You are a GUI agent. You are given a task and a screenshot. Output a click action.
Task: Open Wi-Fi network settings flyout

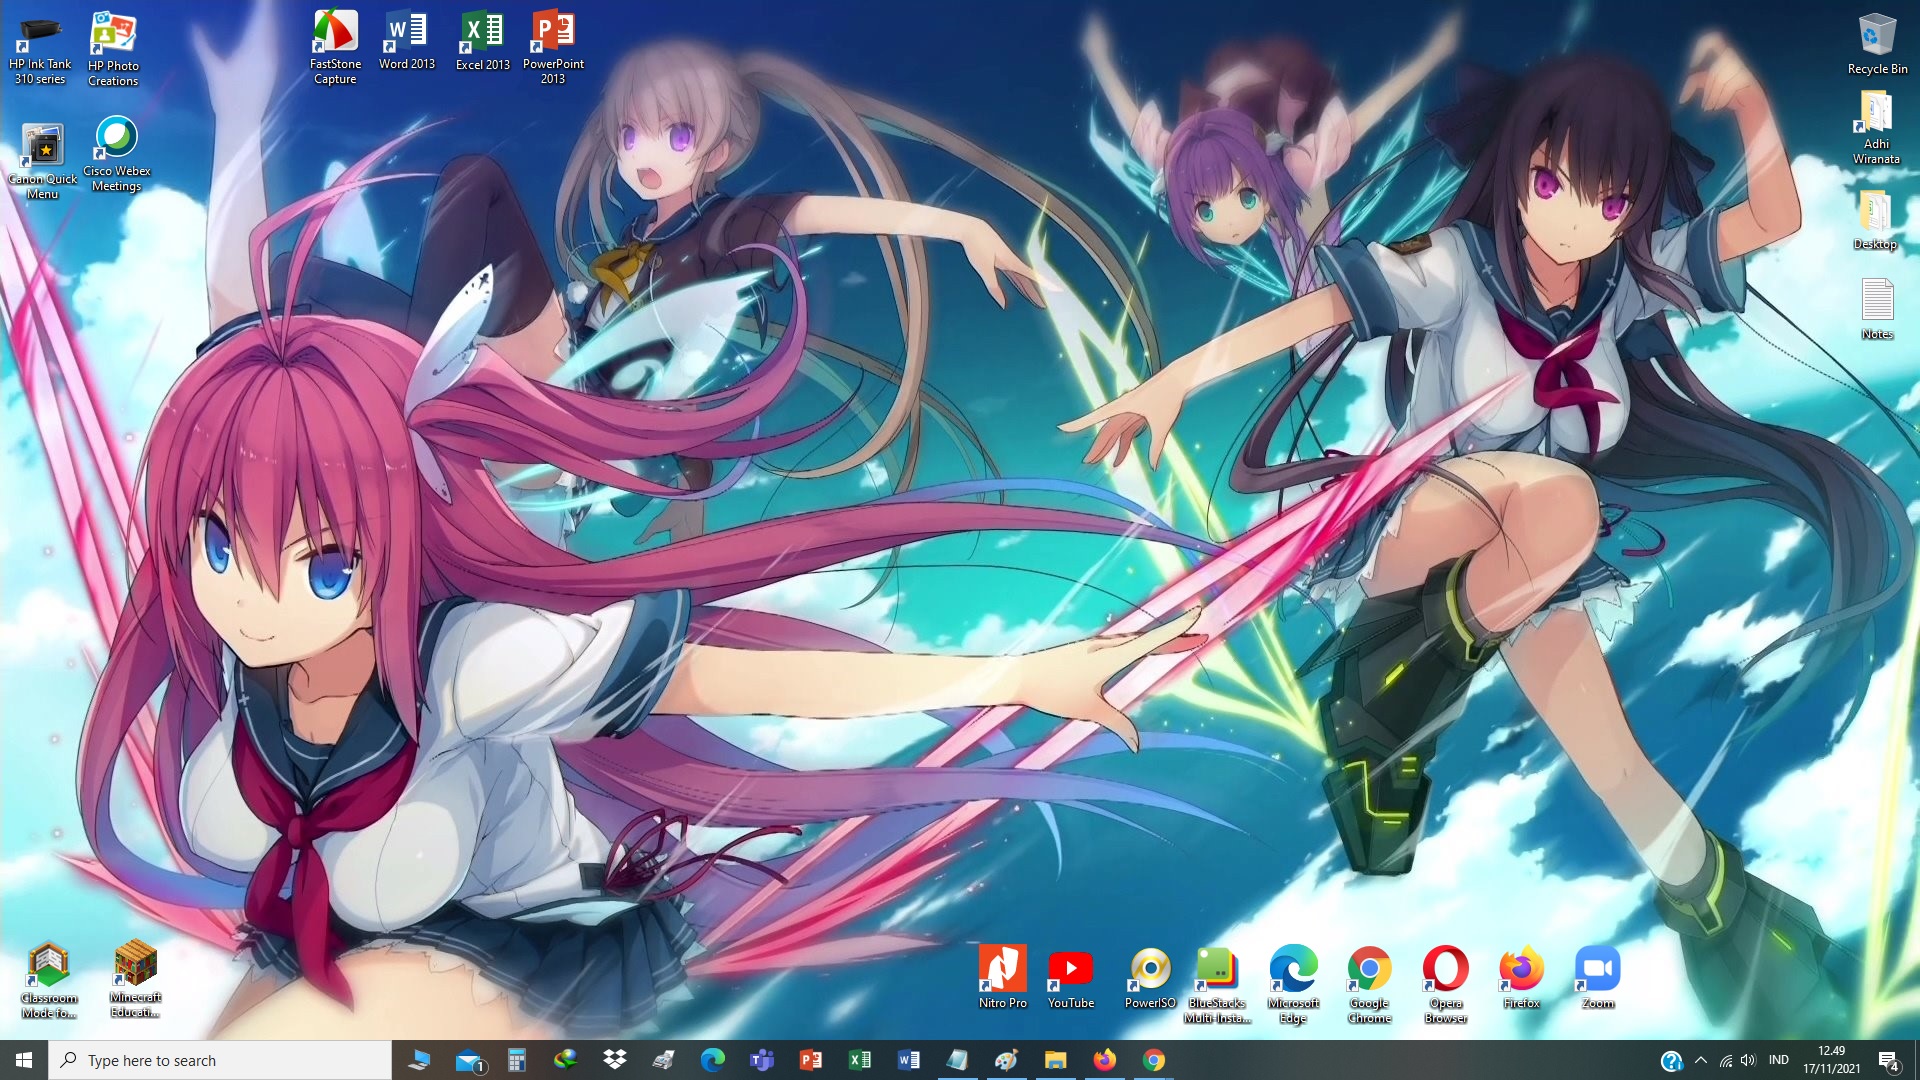point(1726,1060)
